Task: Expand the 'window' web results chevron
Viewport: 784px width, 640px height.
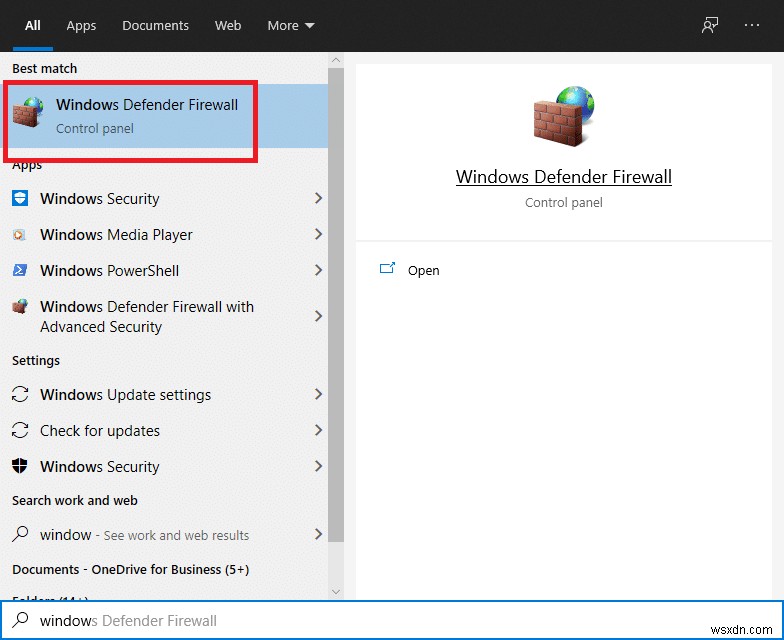Action: pyautogui.click(x=318, y=534)
